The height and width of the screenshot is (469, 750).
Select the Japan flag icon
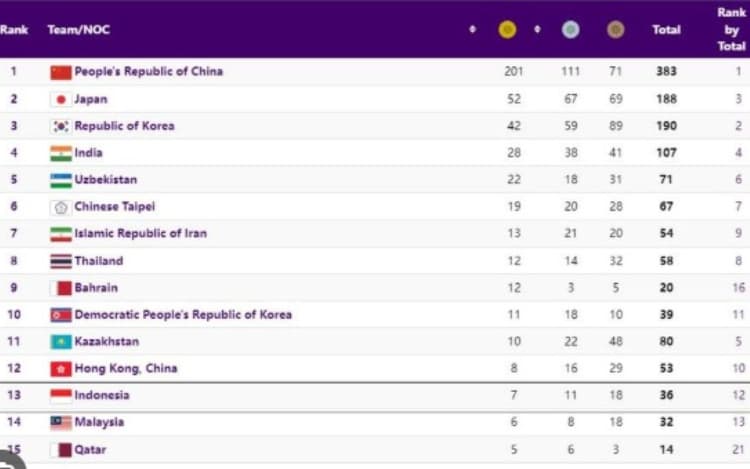(x=61, y=99)
